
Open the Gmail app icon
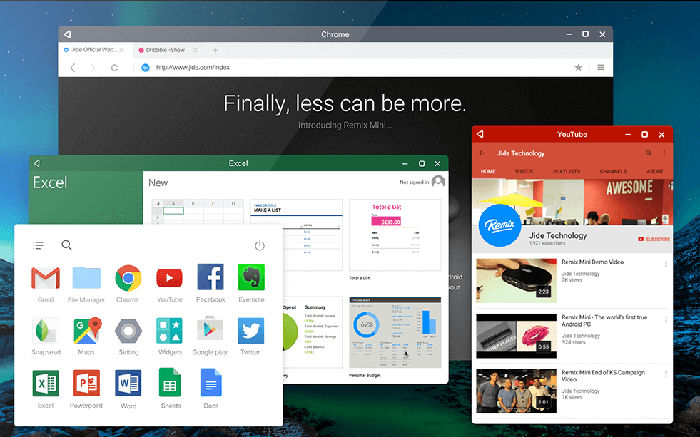pyautogui.click(x=46, y=278)
